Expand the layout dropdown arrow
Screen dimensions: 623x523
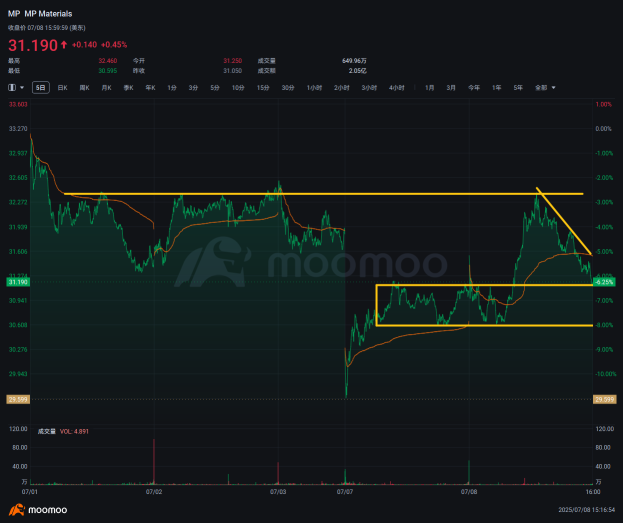point(22,87)
